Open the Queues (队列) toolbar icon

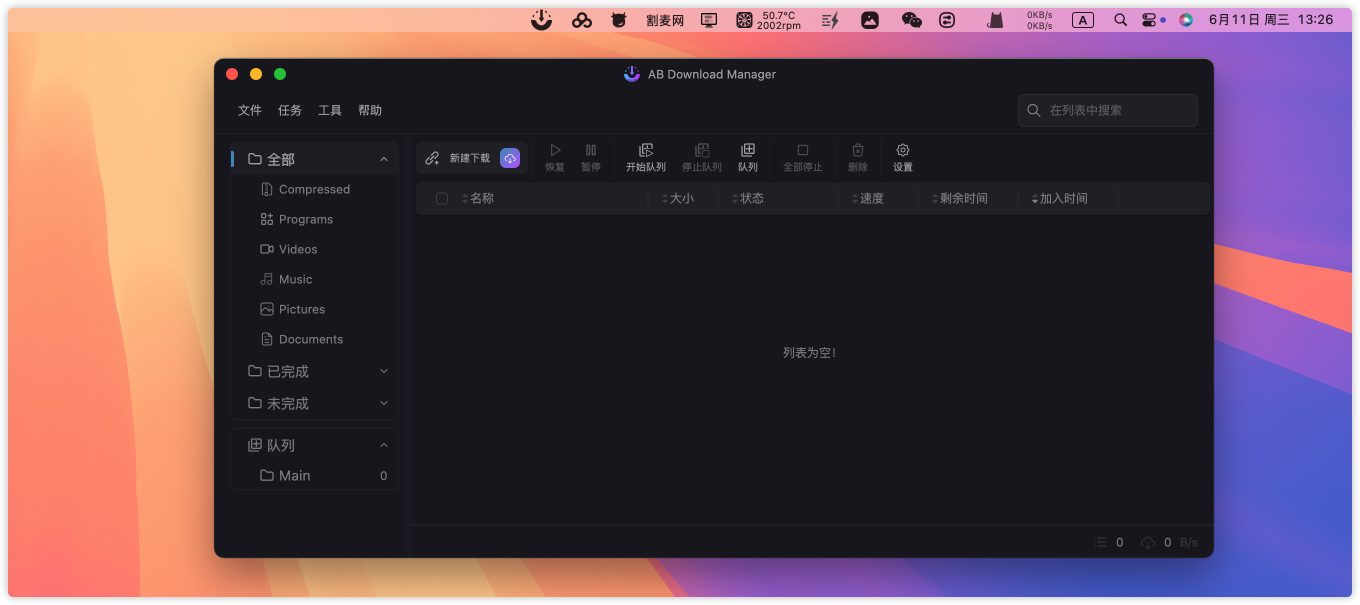click(x=748, y=150)
